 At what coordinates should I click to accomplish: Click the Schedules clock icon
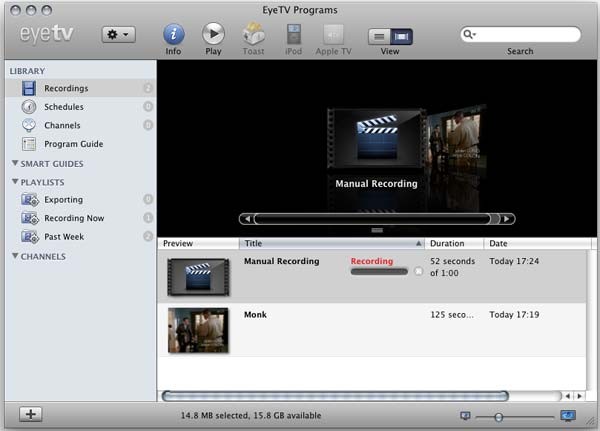click(29, 106)
